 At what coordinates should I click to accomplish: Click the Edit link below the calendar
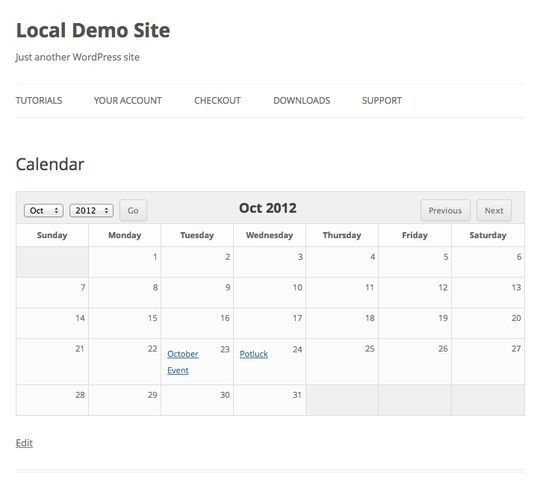(24, 443)
